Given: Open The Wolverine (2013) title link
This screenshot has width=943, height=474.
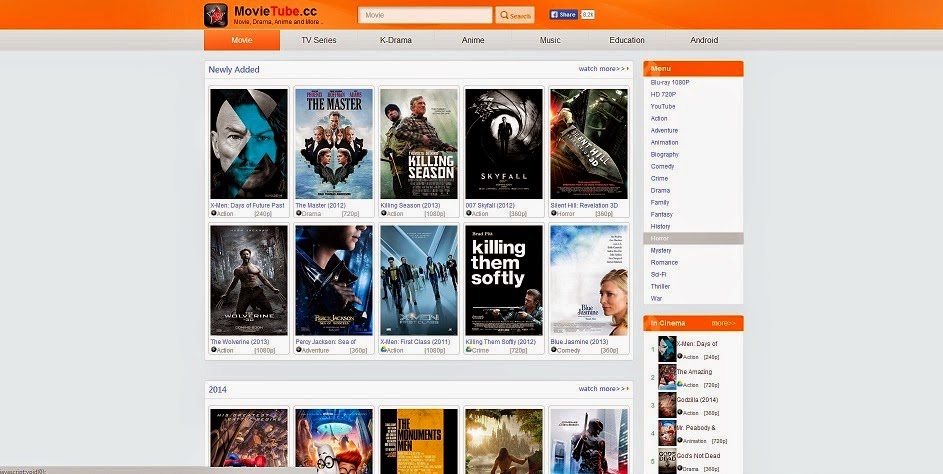Looking at the screenshot, I should coord(240,342).
